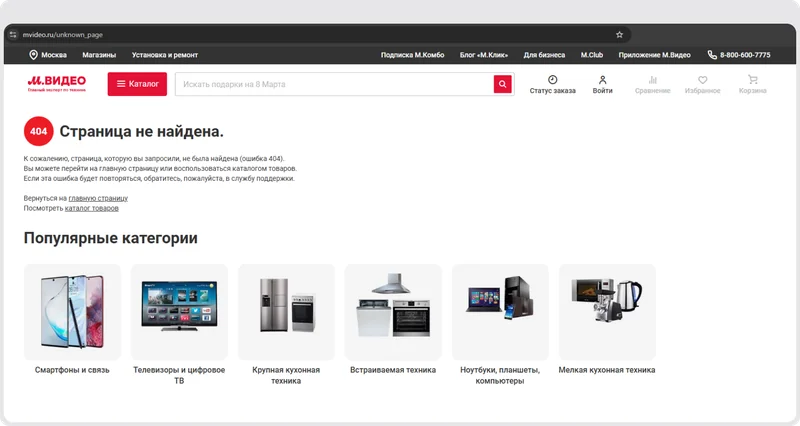Open Избранное heart icon

703,80
